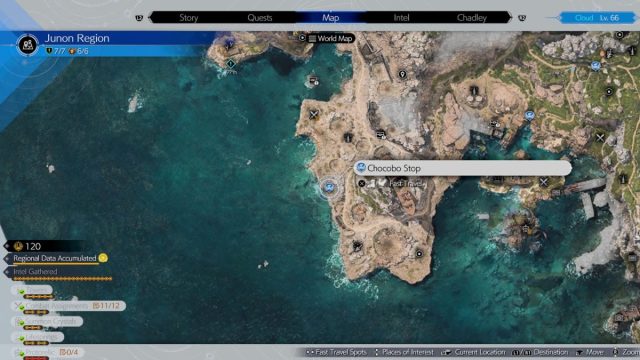Click the Intel Gathered label
Screen dimensions: 640x360
tap(35, 271)
